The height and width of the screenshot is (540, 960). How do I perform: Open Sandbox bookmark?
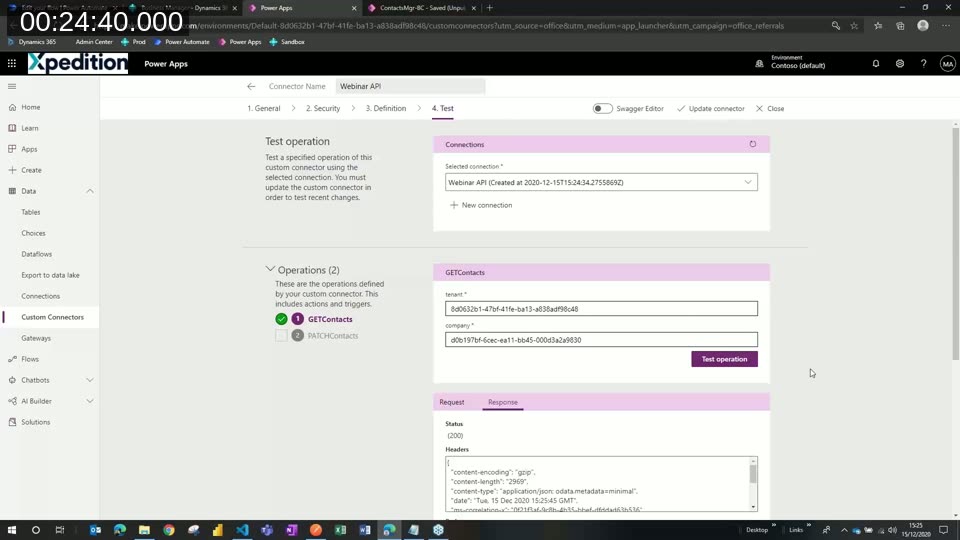pyautogui.click(x=287, y=42)
